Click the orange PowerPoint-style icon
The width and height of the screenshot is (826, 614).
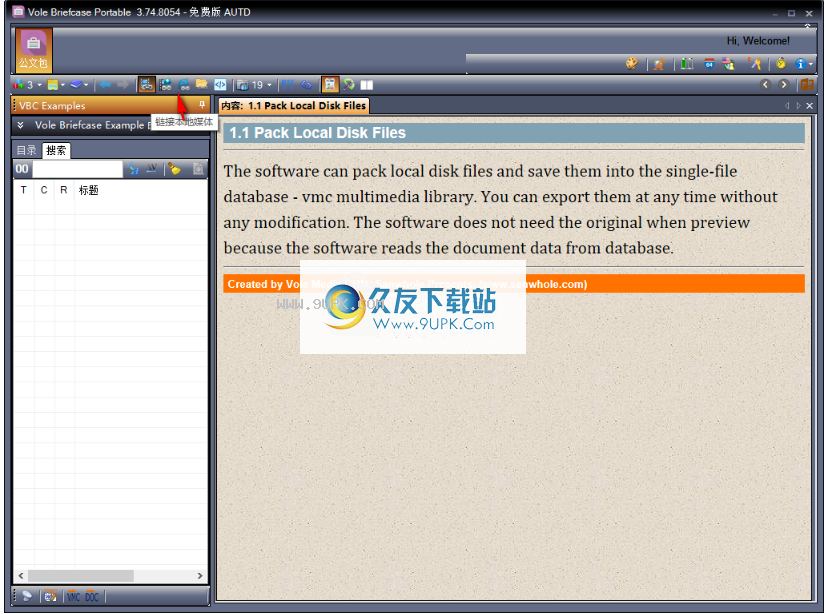[807, 84]
